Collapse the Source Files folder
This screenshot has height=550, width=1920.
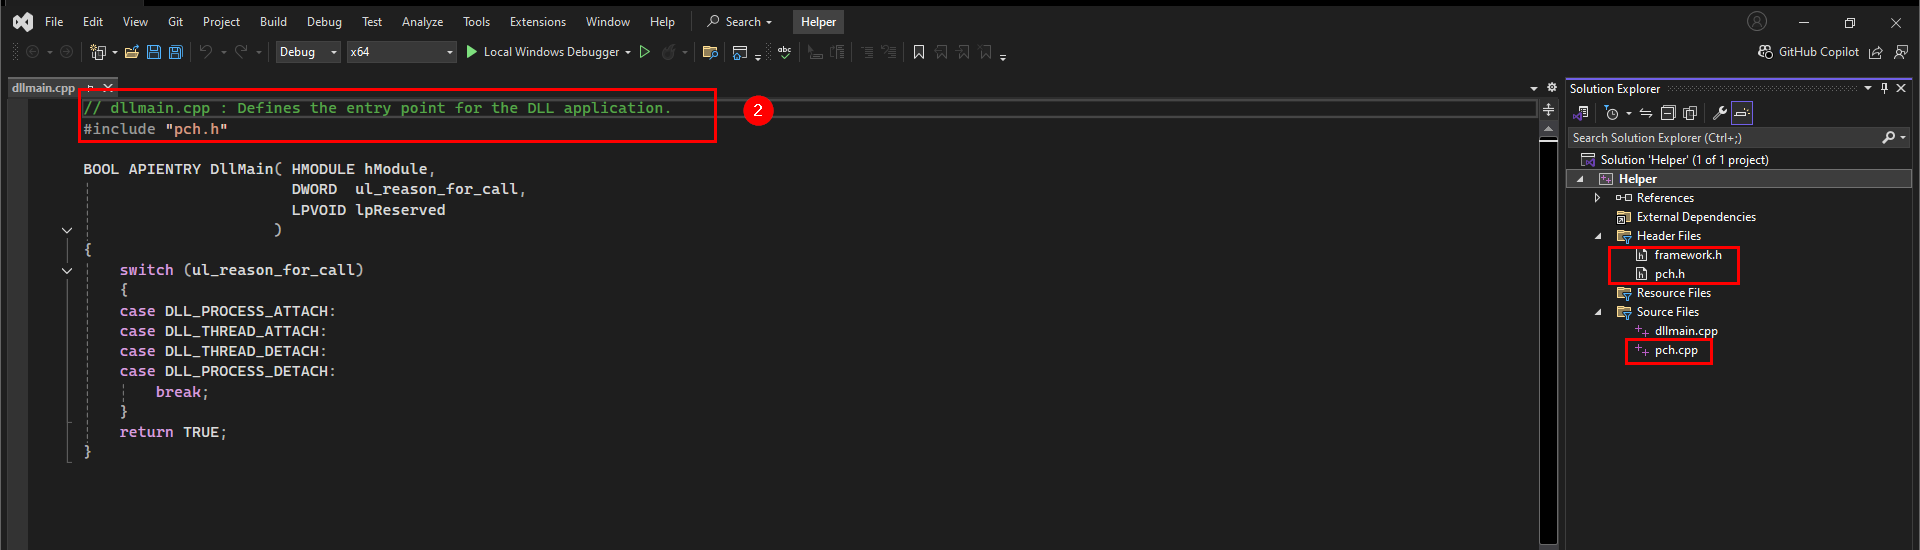pyautogui.click(x=1597, y=312)
